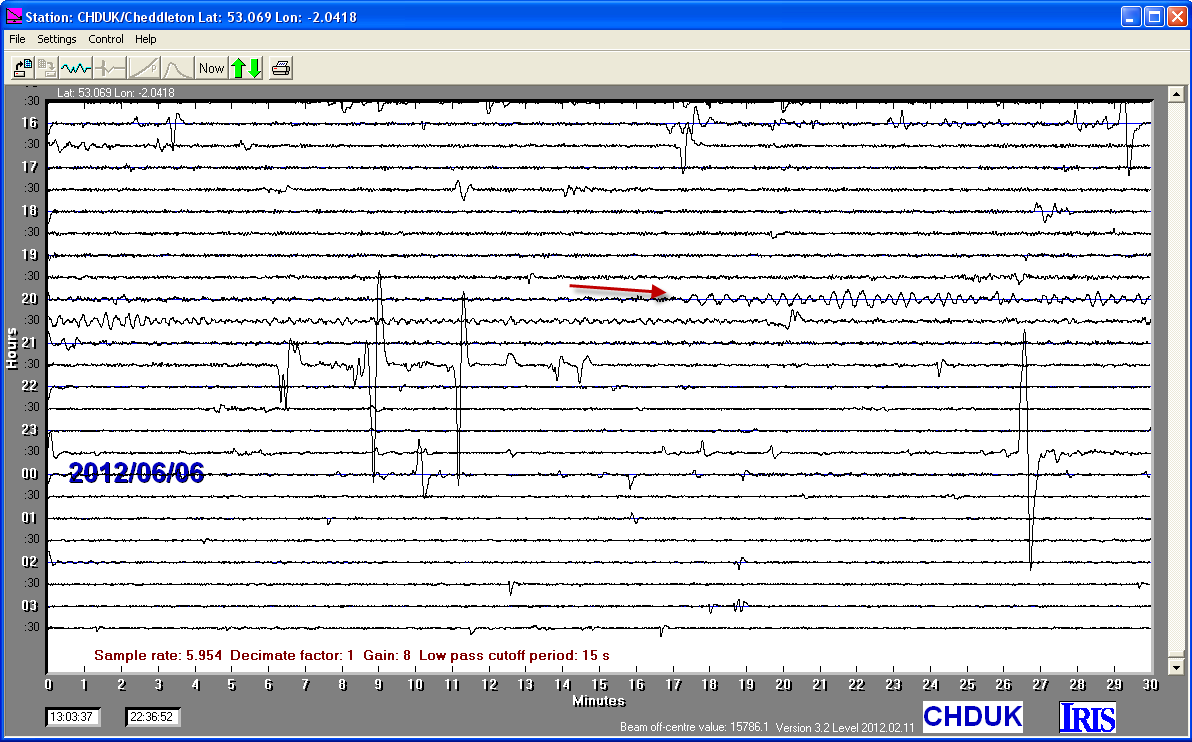Click the hour 22 label

coord(29,386)
